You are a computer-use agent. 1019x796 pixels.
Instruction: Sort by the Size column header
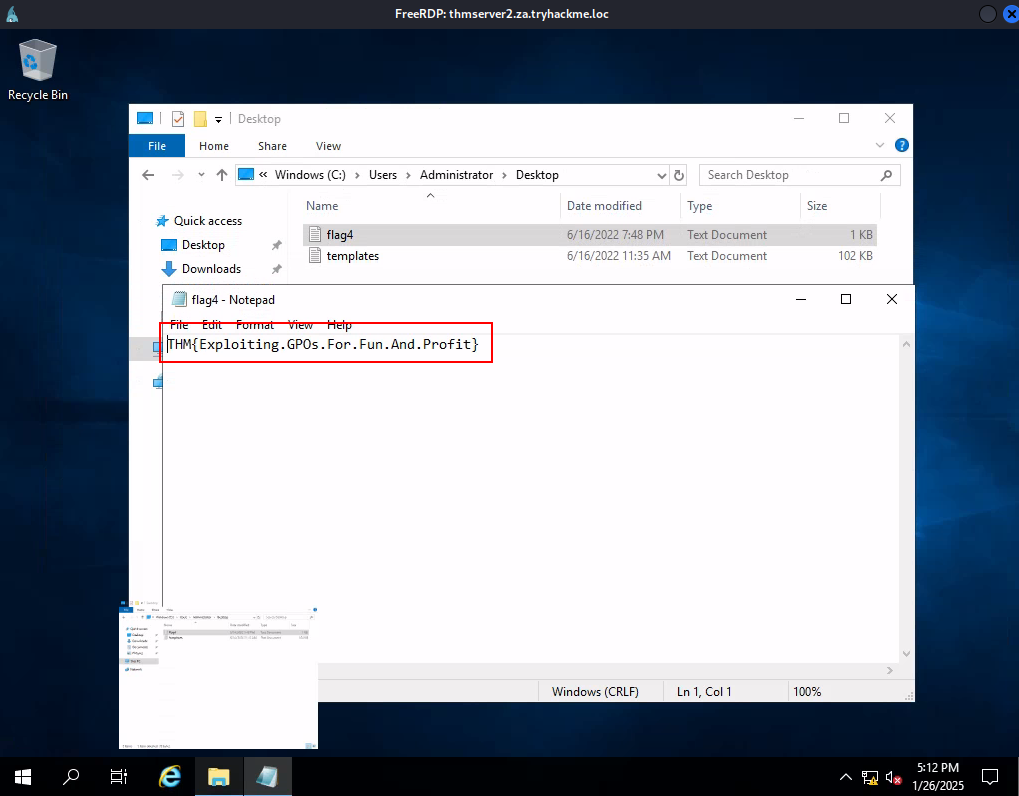pos(817,206)
